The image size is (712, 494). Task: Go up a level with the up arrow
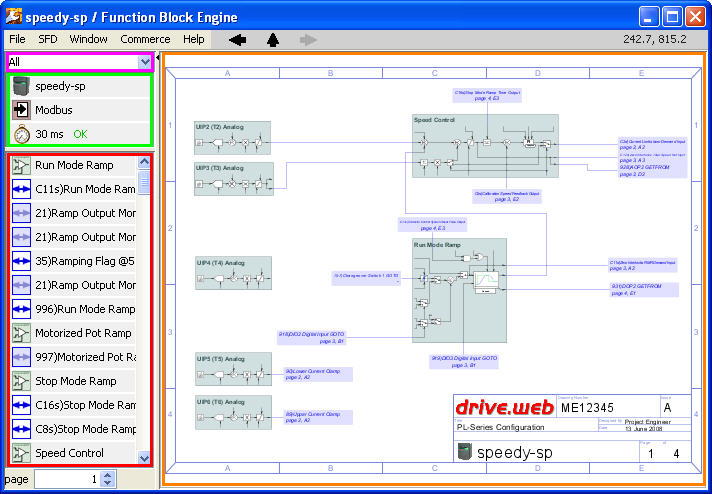coord(273,40)
